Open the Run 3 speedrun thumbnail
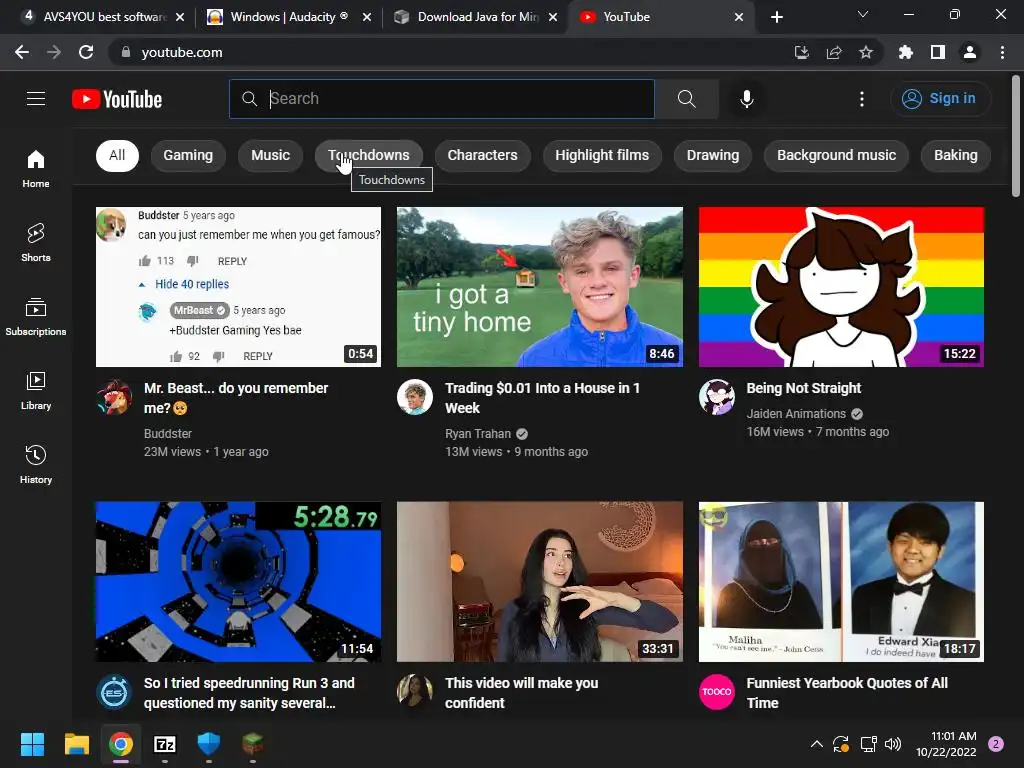 point(238,581)
